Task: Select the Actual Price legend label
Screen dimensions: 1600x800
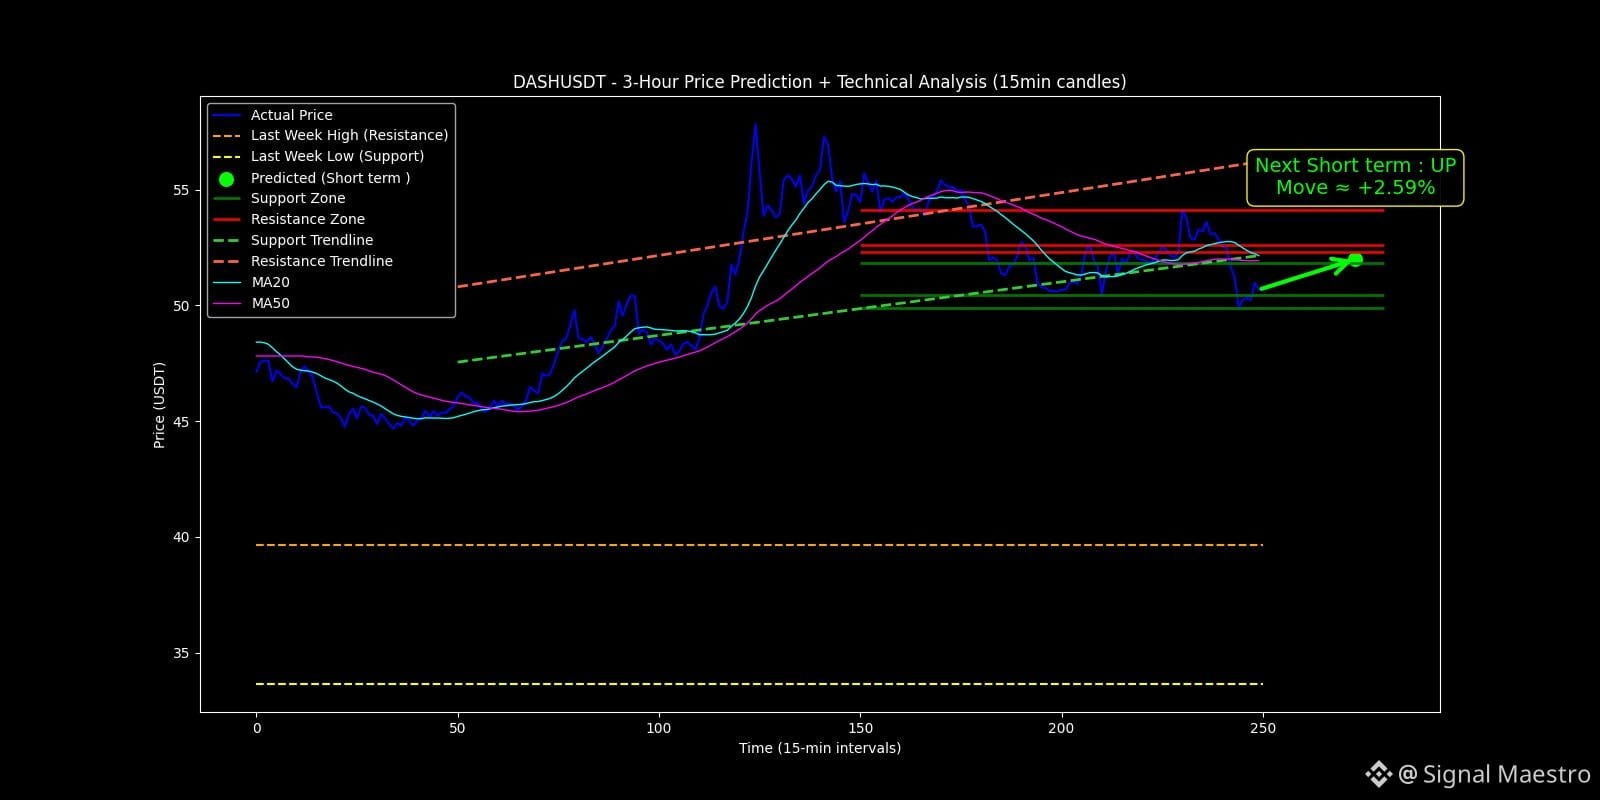Action: pyautogui.click(x=291, y=115)
